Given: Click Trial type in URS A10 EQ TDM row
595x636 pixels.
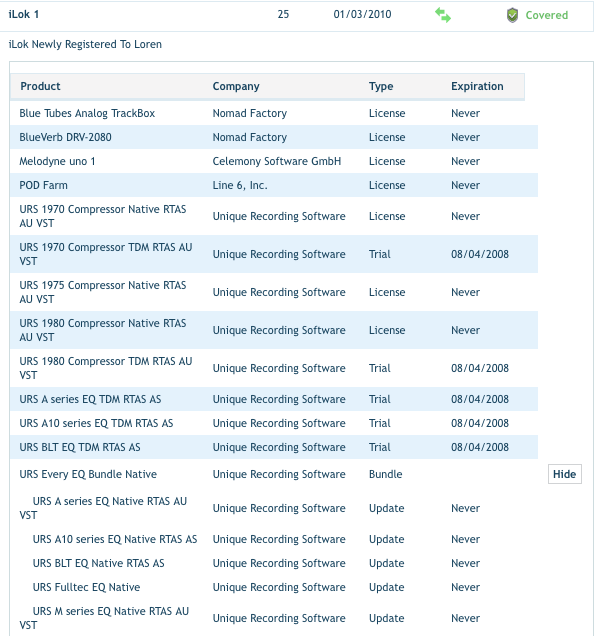Looking at the screenshot, I should pos(380,423).
